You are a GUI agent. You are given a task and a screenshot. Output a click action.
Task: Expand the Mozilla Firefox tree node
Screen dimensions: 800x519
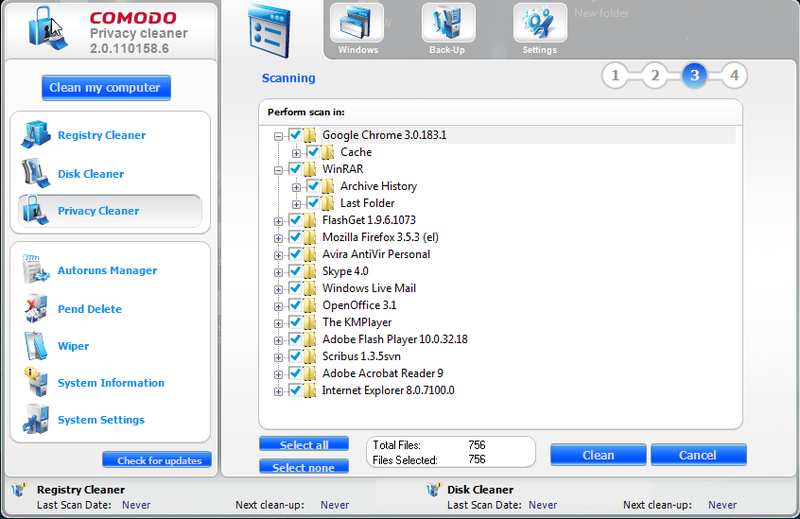tap(278, 238)
